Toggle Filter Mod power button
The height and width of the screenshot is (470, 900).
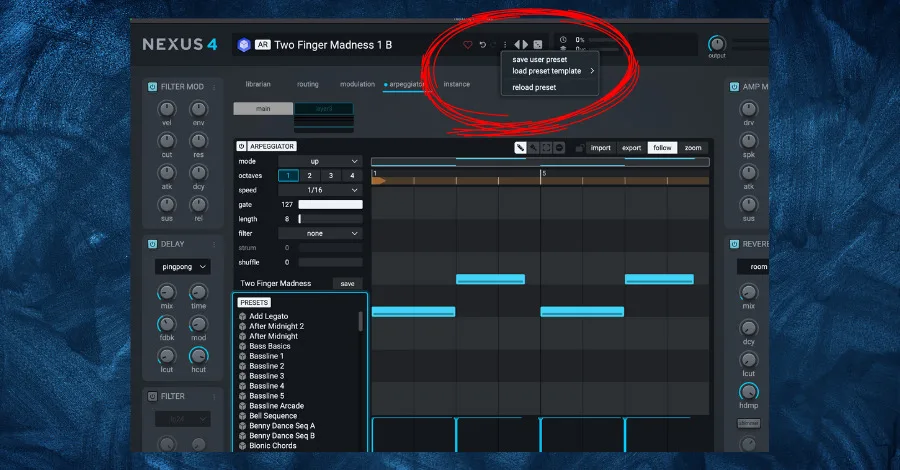(x=152, y=87)
